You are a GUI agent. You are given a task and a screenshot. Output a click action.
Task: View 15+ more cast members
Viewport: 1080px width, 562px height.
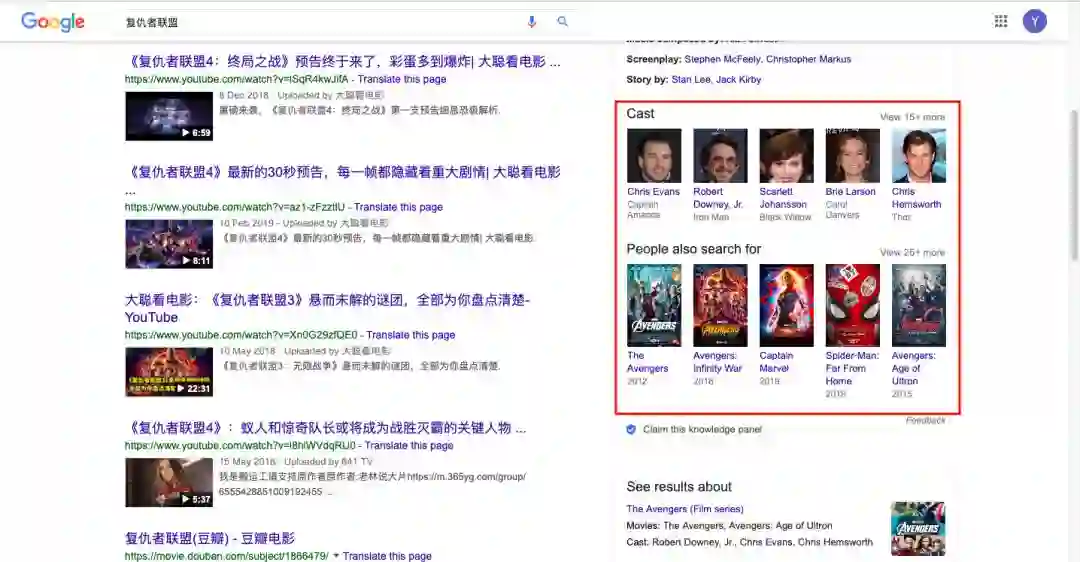point(912,117)
